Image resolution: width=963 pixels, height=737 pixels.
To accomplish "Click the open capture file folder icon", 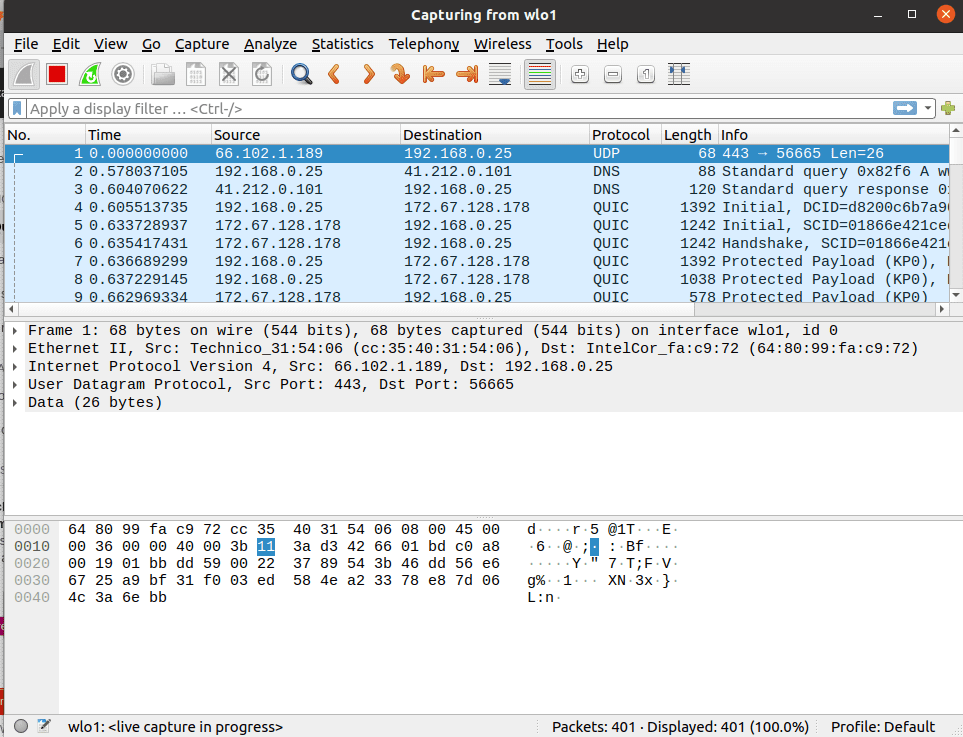I will click(163, 74).
